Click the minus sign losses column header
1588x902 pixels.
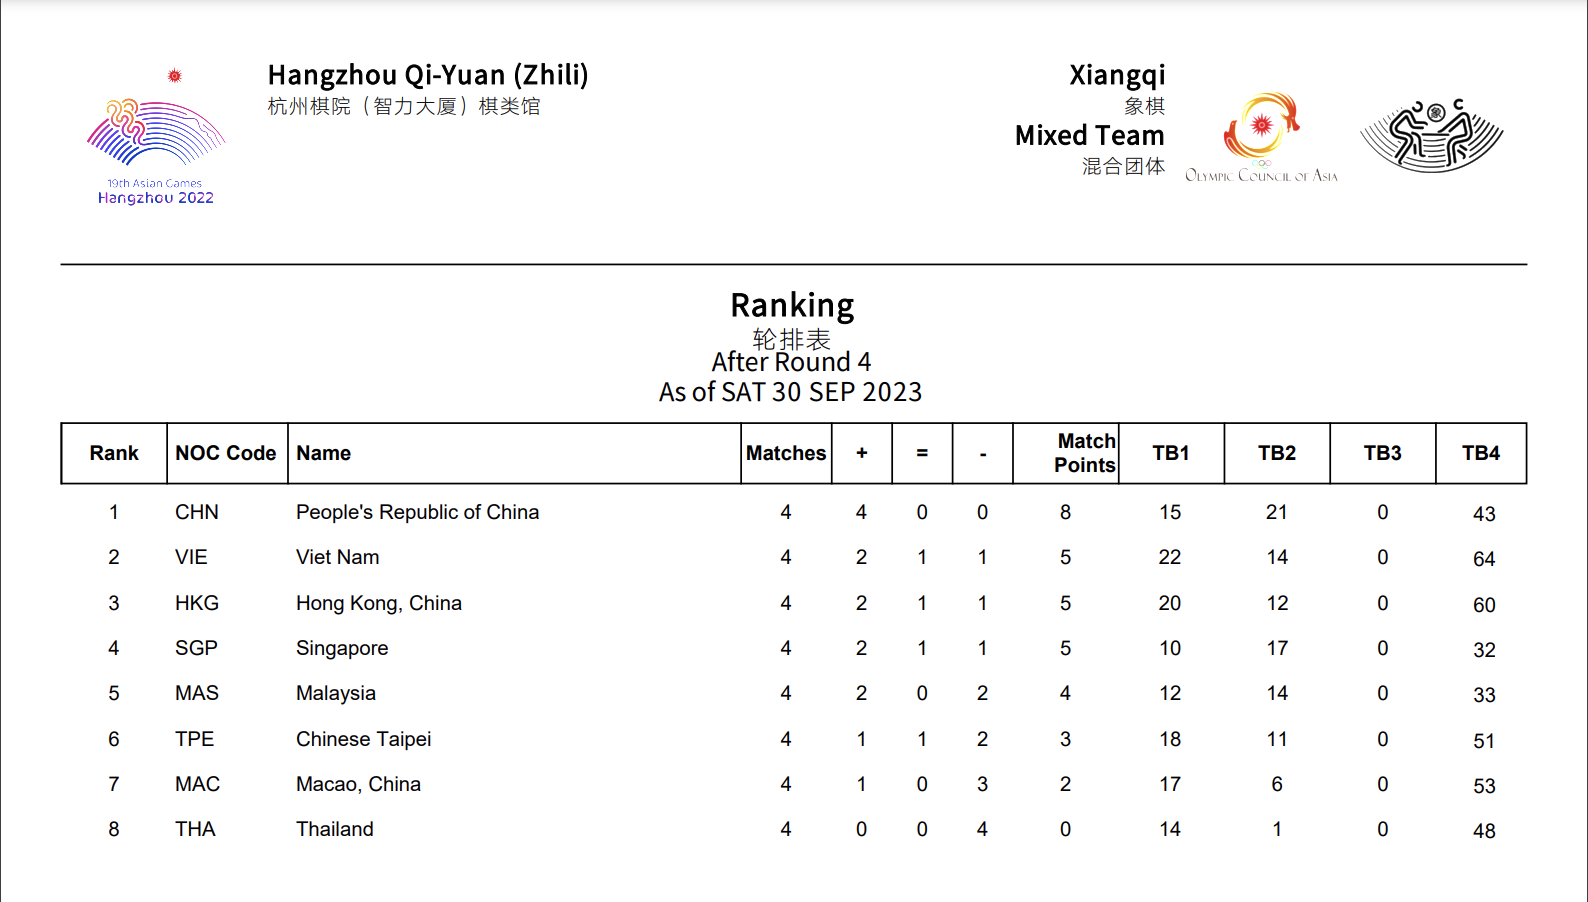[x=983, y=453]
